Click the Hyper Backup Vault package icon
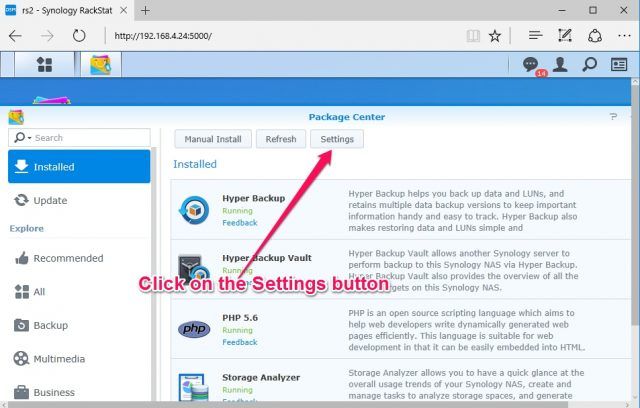This screenshot has height=408, width=640. (x=194, y=268)
